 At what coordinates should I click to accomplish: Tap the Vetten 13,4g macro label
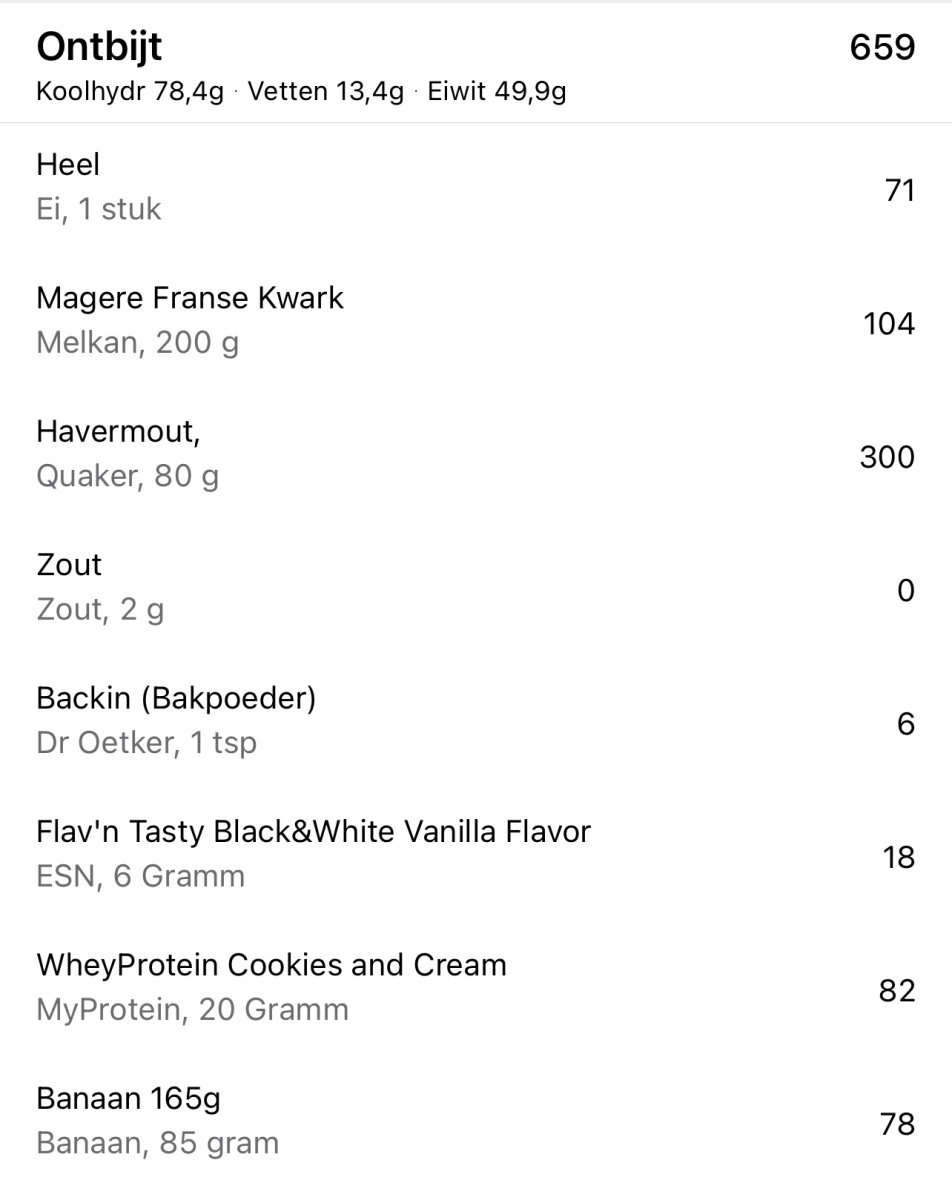[x=326, y=93]
